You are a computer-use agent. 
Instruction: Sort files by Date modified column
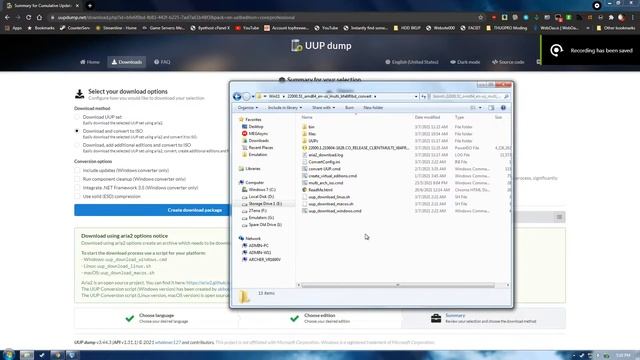point(427,118)
